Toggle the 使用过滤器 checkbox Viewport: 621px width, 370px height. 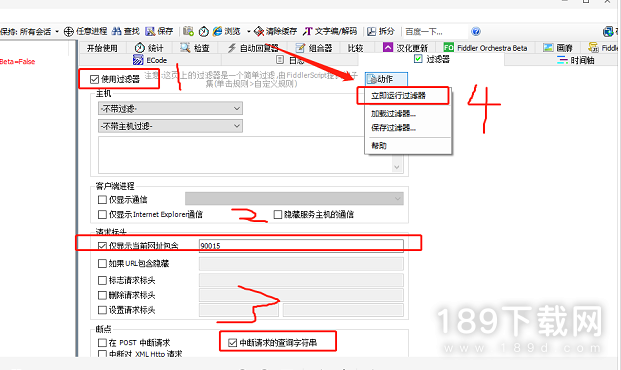(x=94, y=79)
